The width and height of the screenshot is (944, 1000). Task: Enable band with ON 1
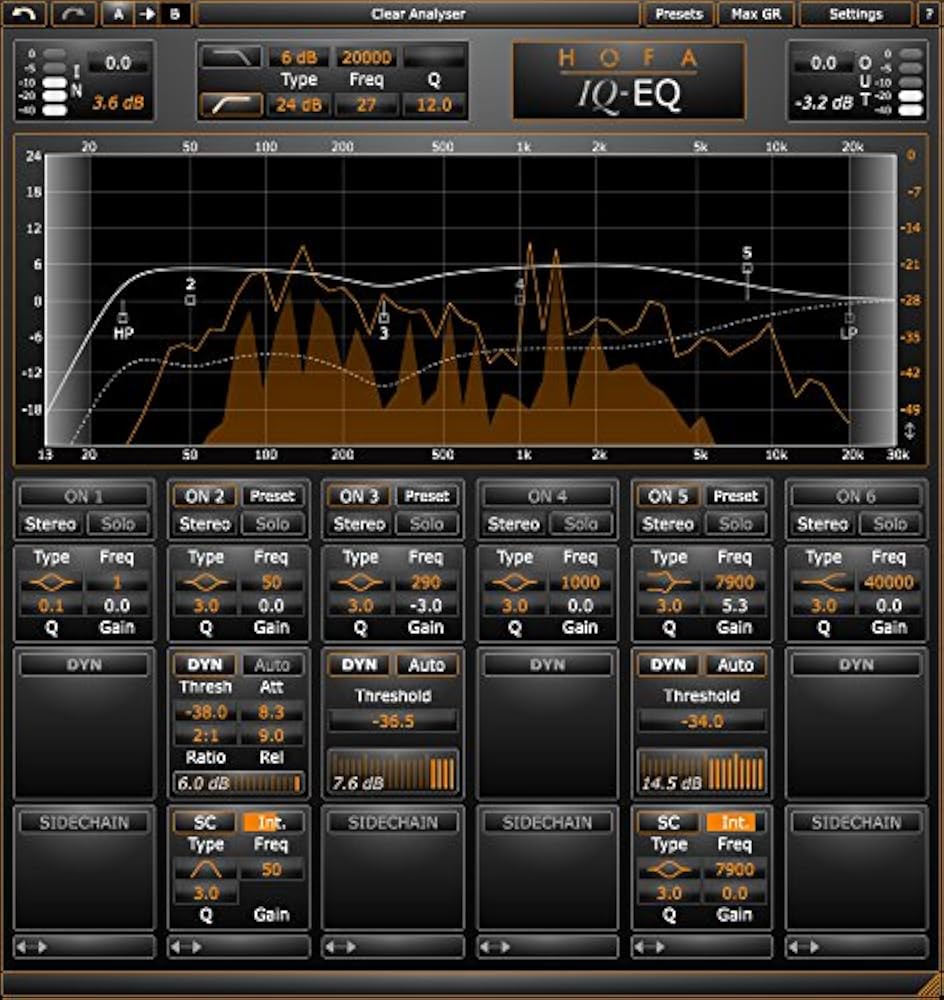point(84,496)
